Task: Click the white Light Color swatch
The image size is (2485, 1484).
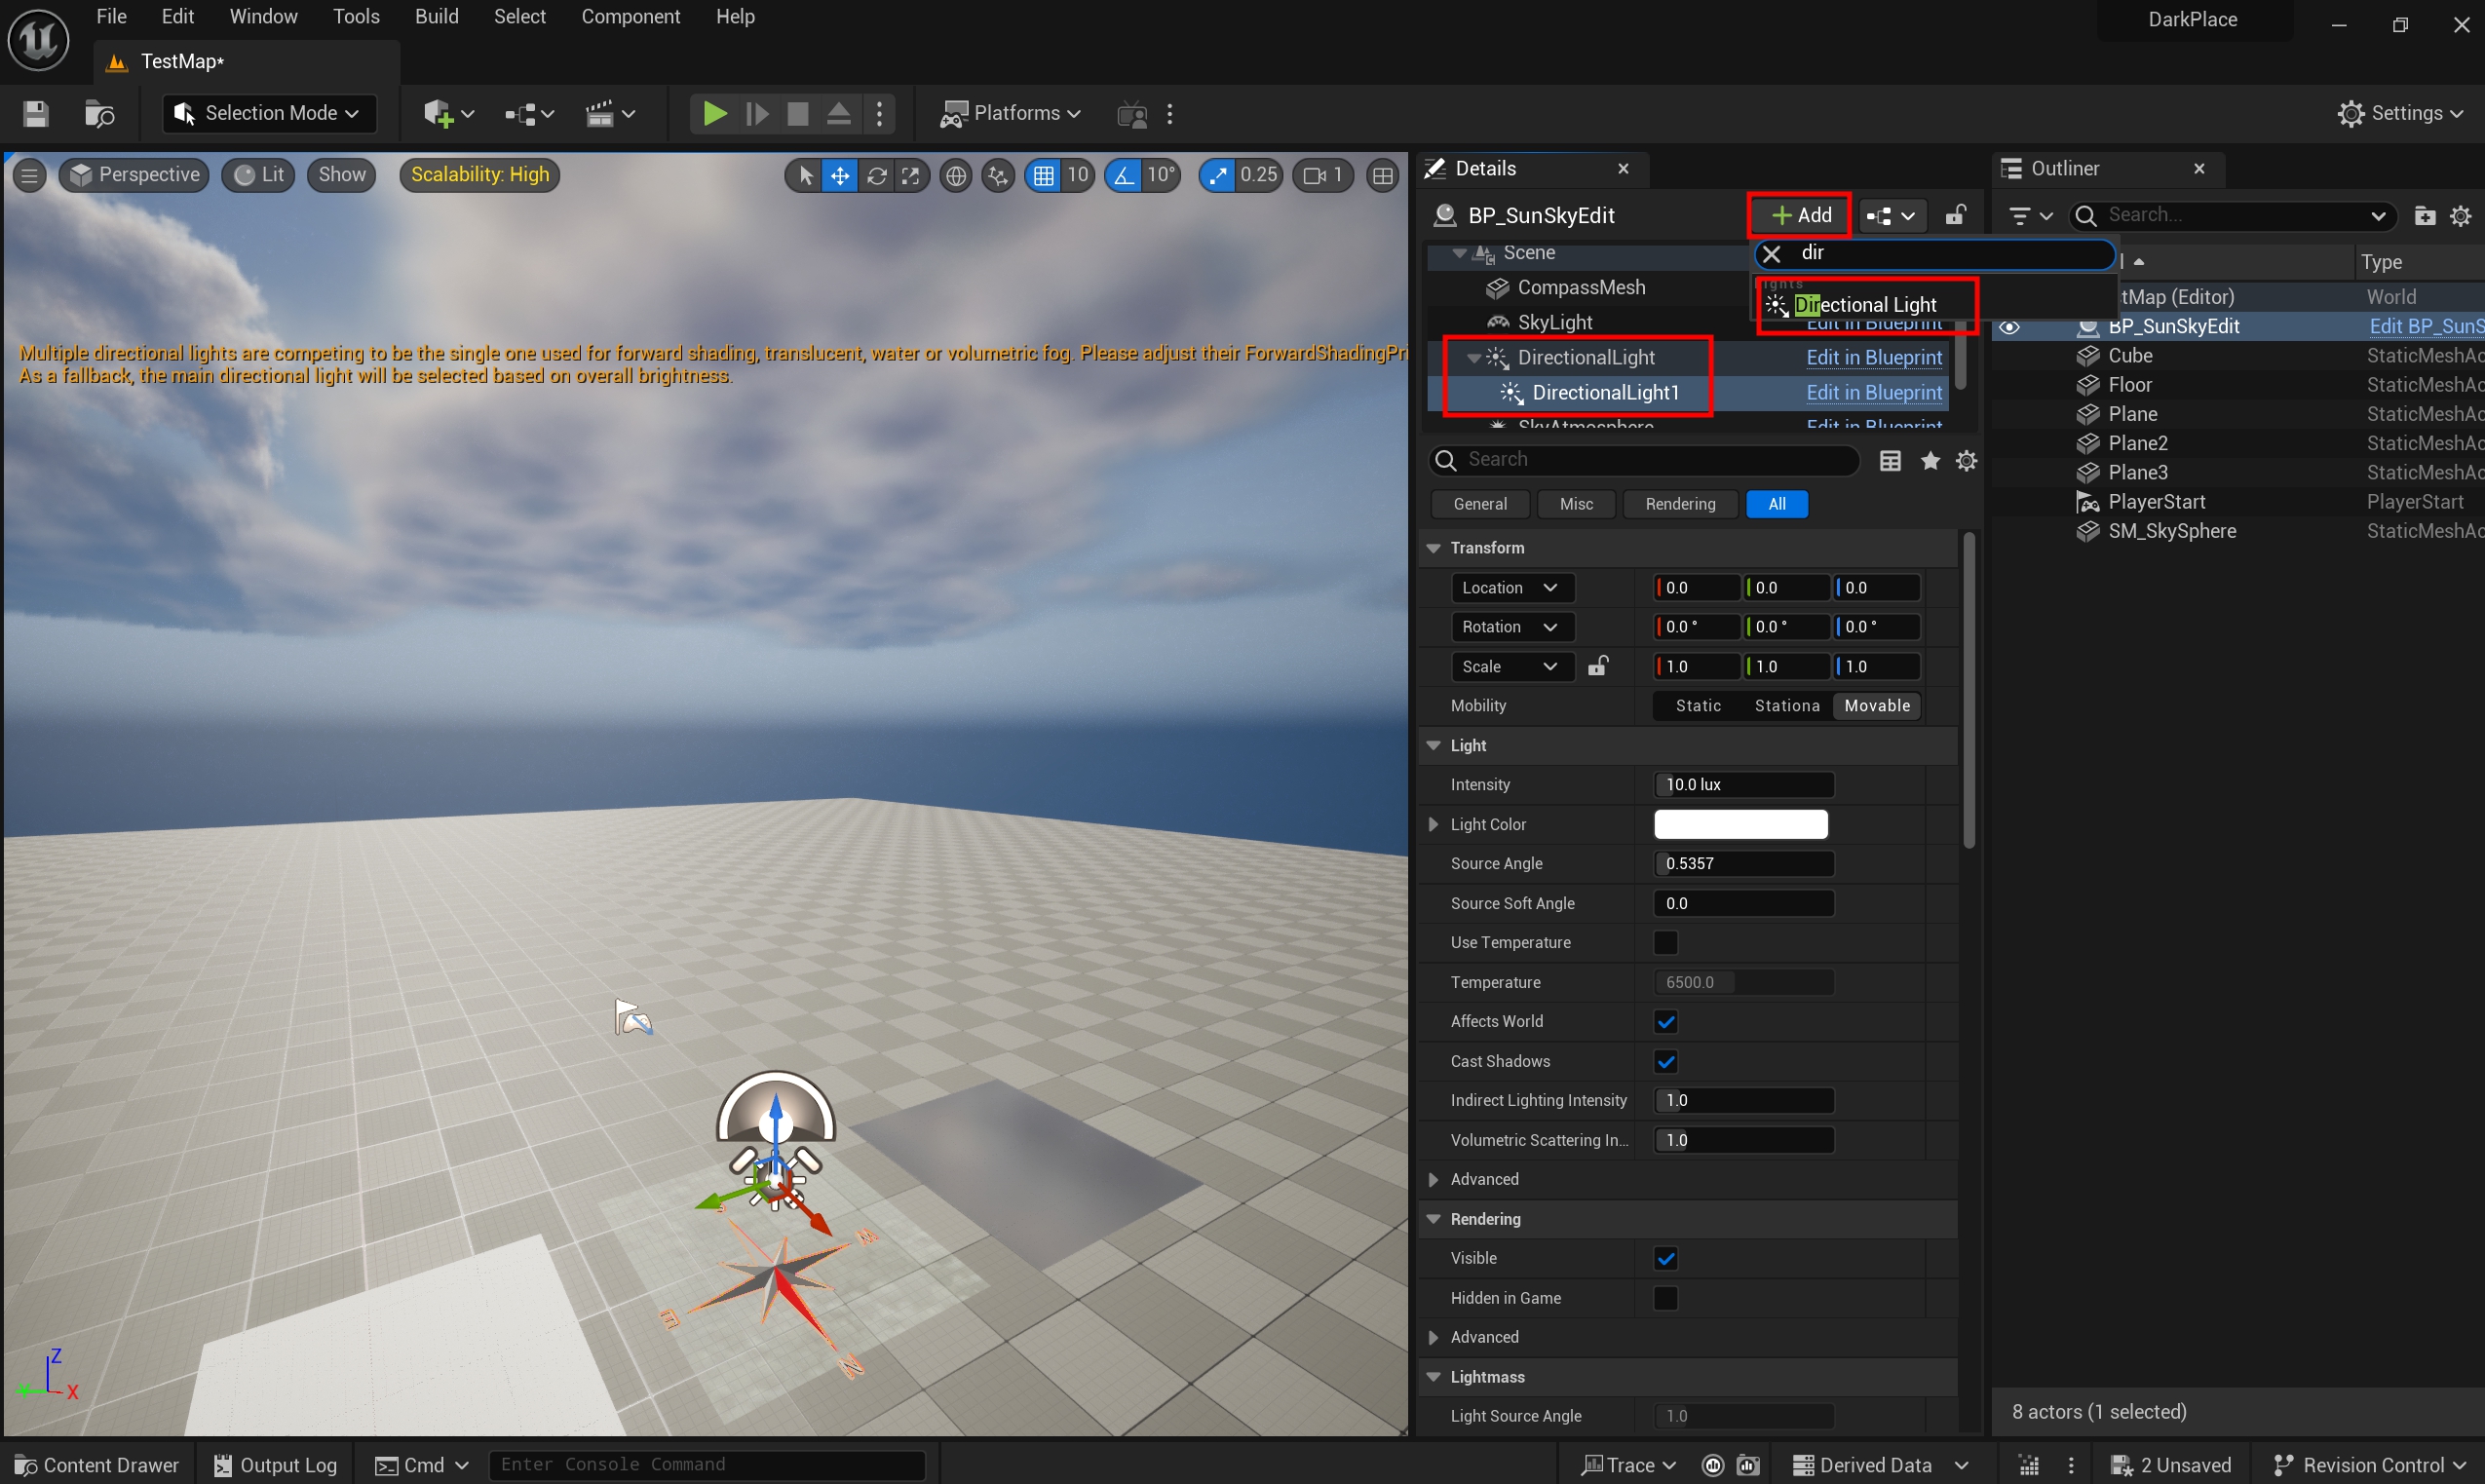Action: pyautogui.click(x=1740, y=824)
